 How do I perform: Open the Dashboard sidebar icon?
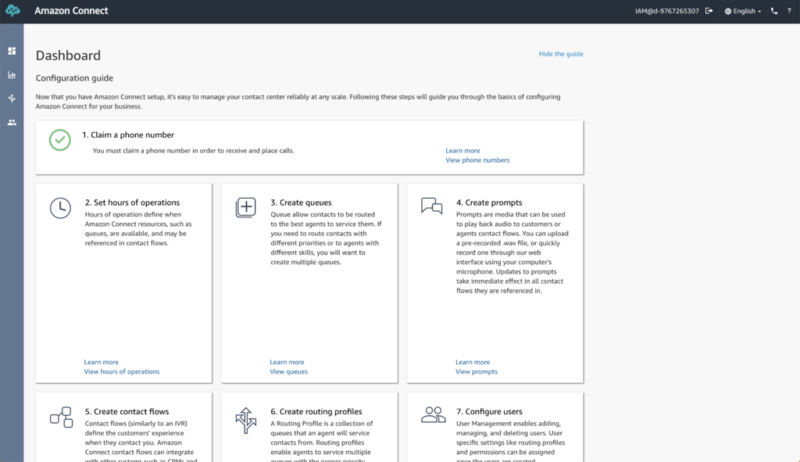pyautogui.click(x=12, y=51)
